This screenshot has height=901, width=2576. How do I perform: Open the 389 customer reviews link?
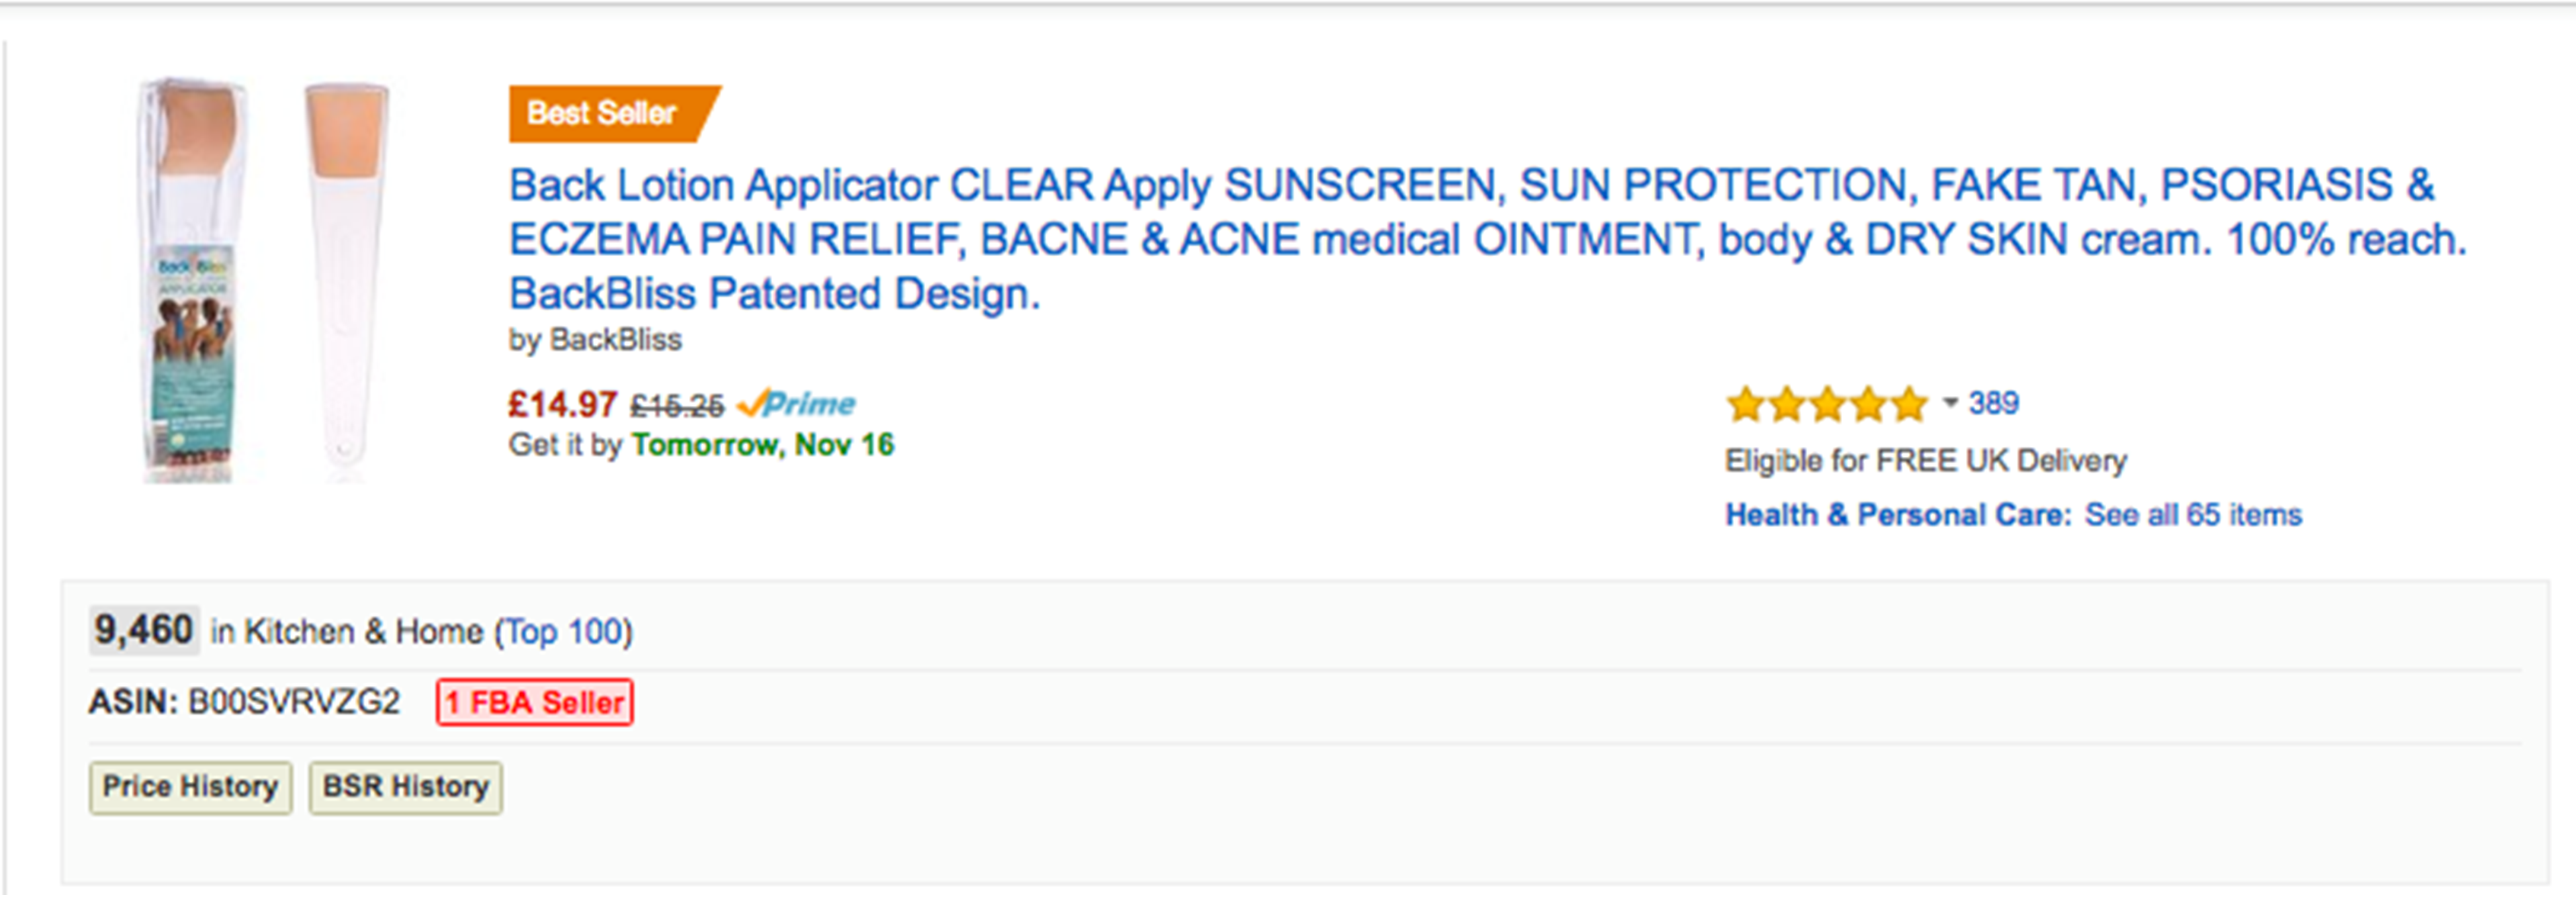tap(1993, 403)
